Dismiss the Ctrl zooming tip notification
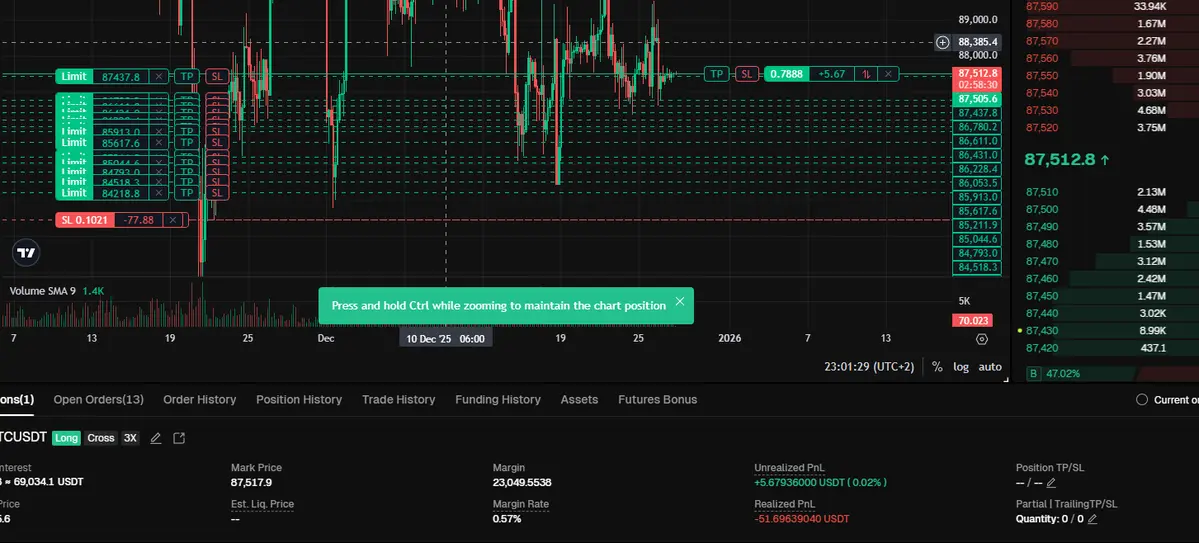 [x=679, y=301]
